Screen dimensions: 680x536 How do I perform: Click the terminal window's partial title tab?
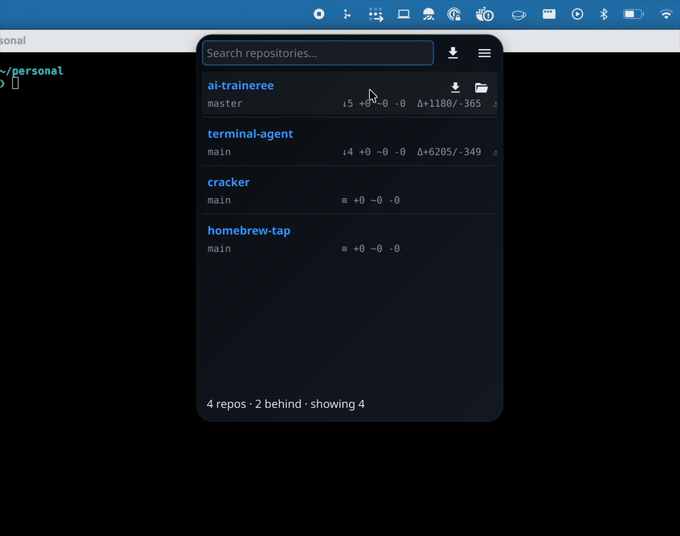tap(13, 41)
